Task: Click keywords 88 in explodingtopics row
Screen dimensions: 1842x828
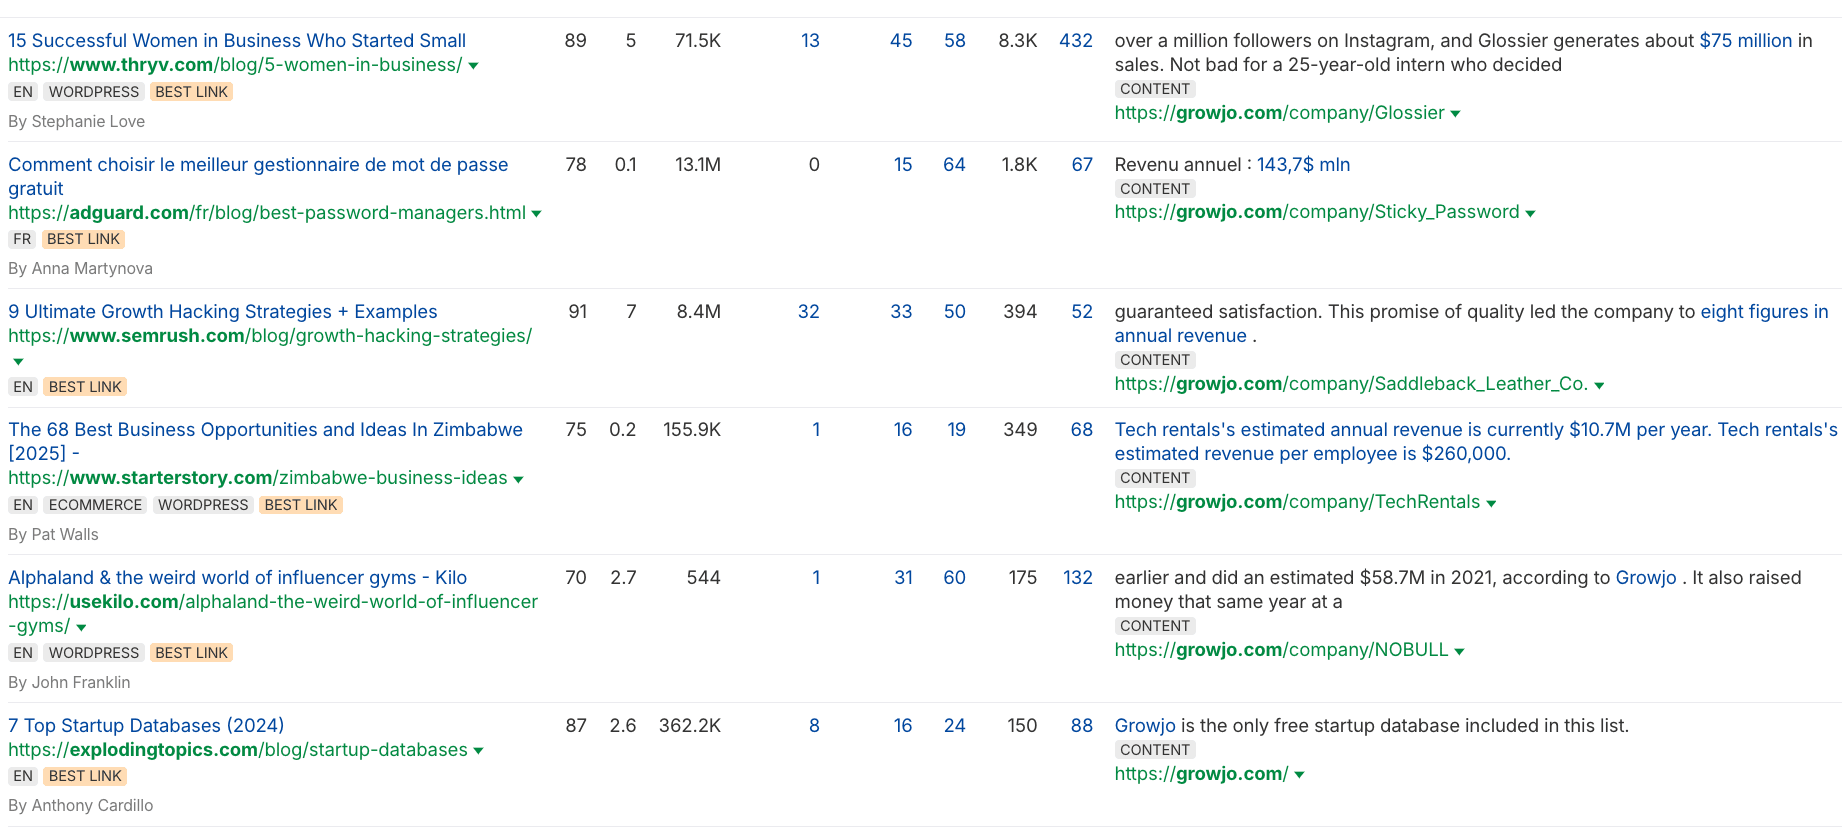Action: pos(1082,726)
